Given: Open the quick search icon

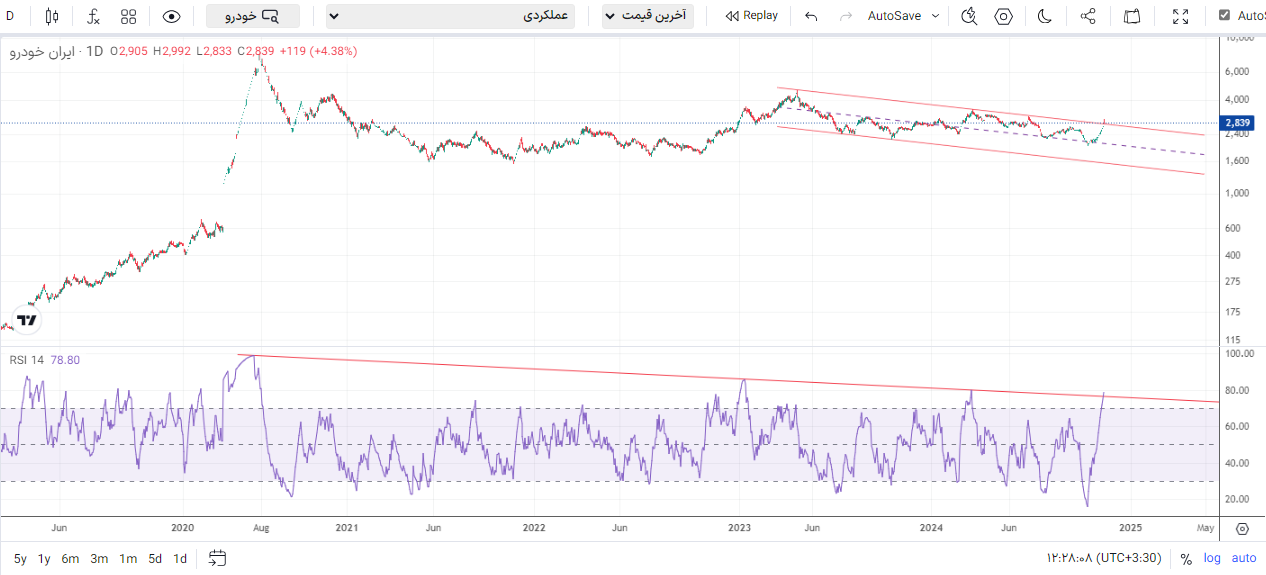Looking at the screenshot, I should pyautogui.click(x=968, y=16).
